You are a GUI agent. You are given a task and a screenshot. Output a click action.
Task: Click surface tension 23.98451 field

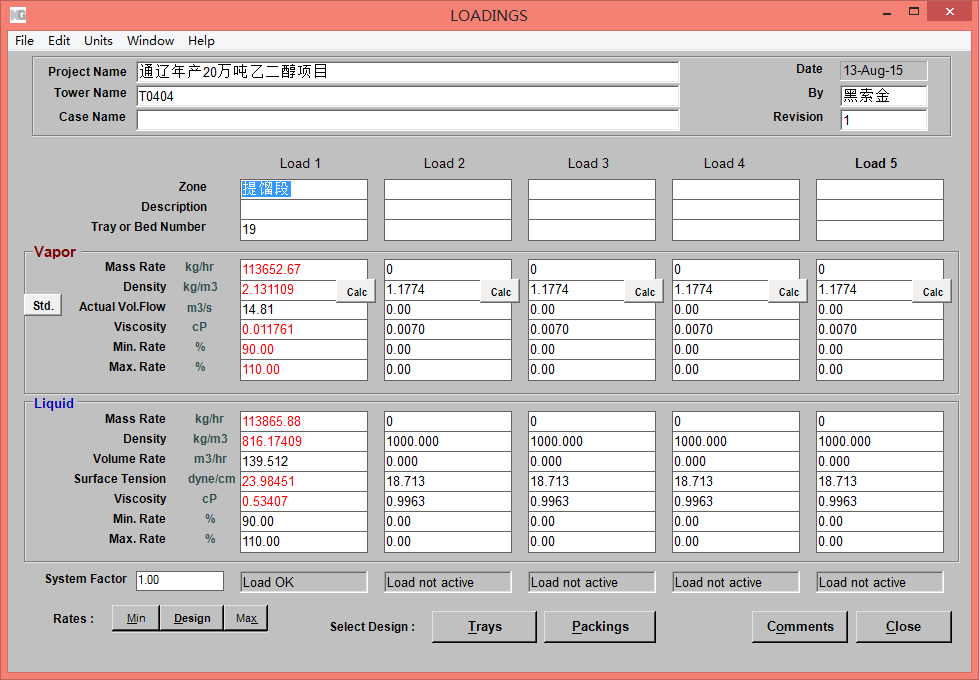coord(304,481)
